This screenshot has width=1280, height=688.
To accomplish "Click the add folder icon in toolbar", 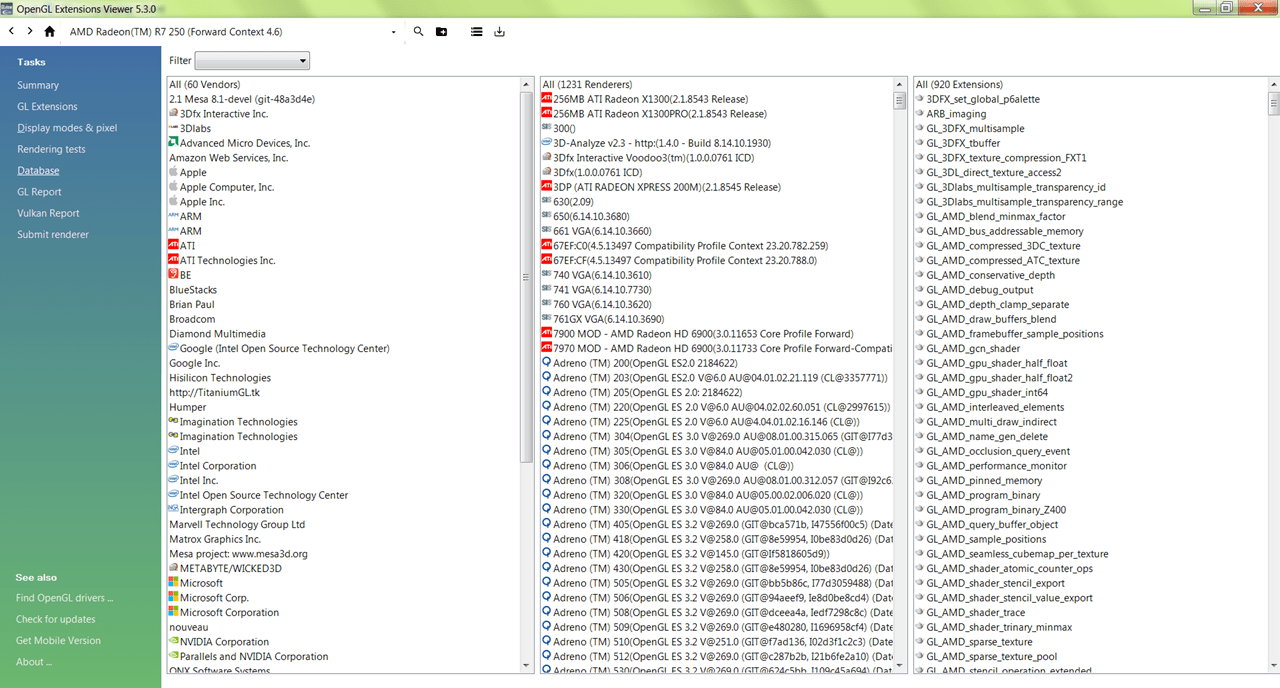I will (x=442, y=31).
